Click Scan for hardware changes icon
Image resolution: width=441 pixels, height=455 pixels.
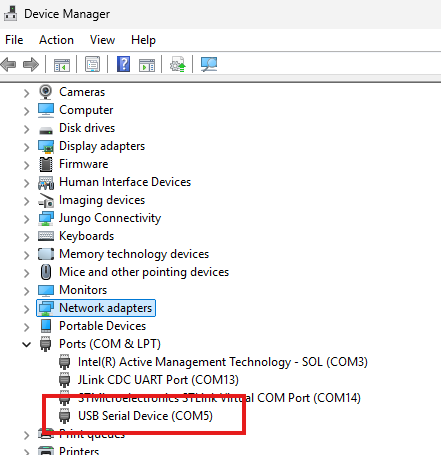tap(209, 64)
